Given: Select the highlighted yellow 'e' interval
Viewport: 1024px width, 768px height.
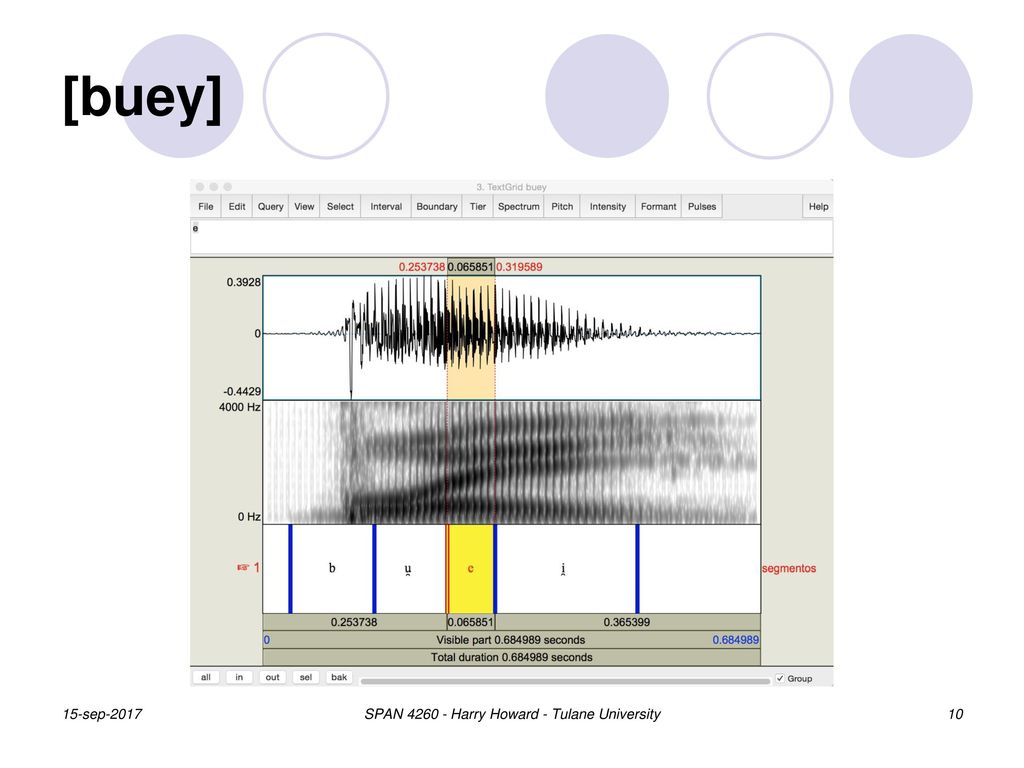Looking at the screenshot, I should 470,568.
